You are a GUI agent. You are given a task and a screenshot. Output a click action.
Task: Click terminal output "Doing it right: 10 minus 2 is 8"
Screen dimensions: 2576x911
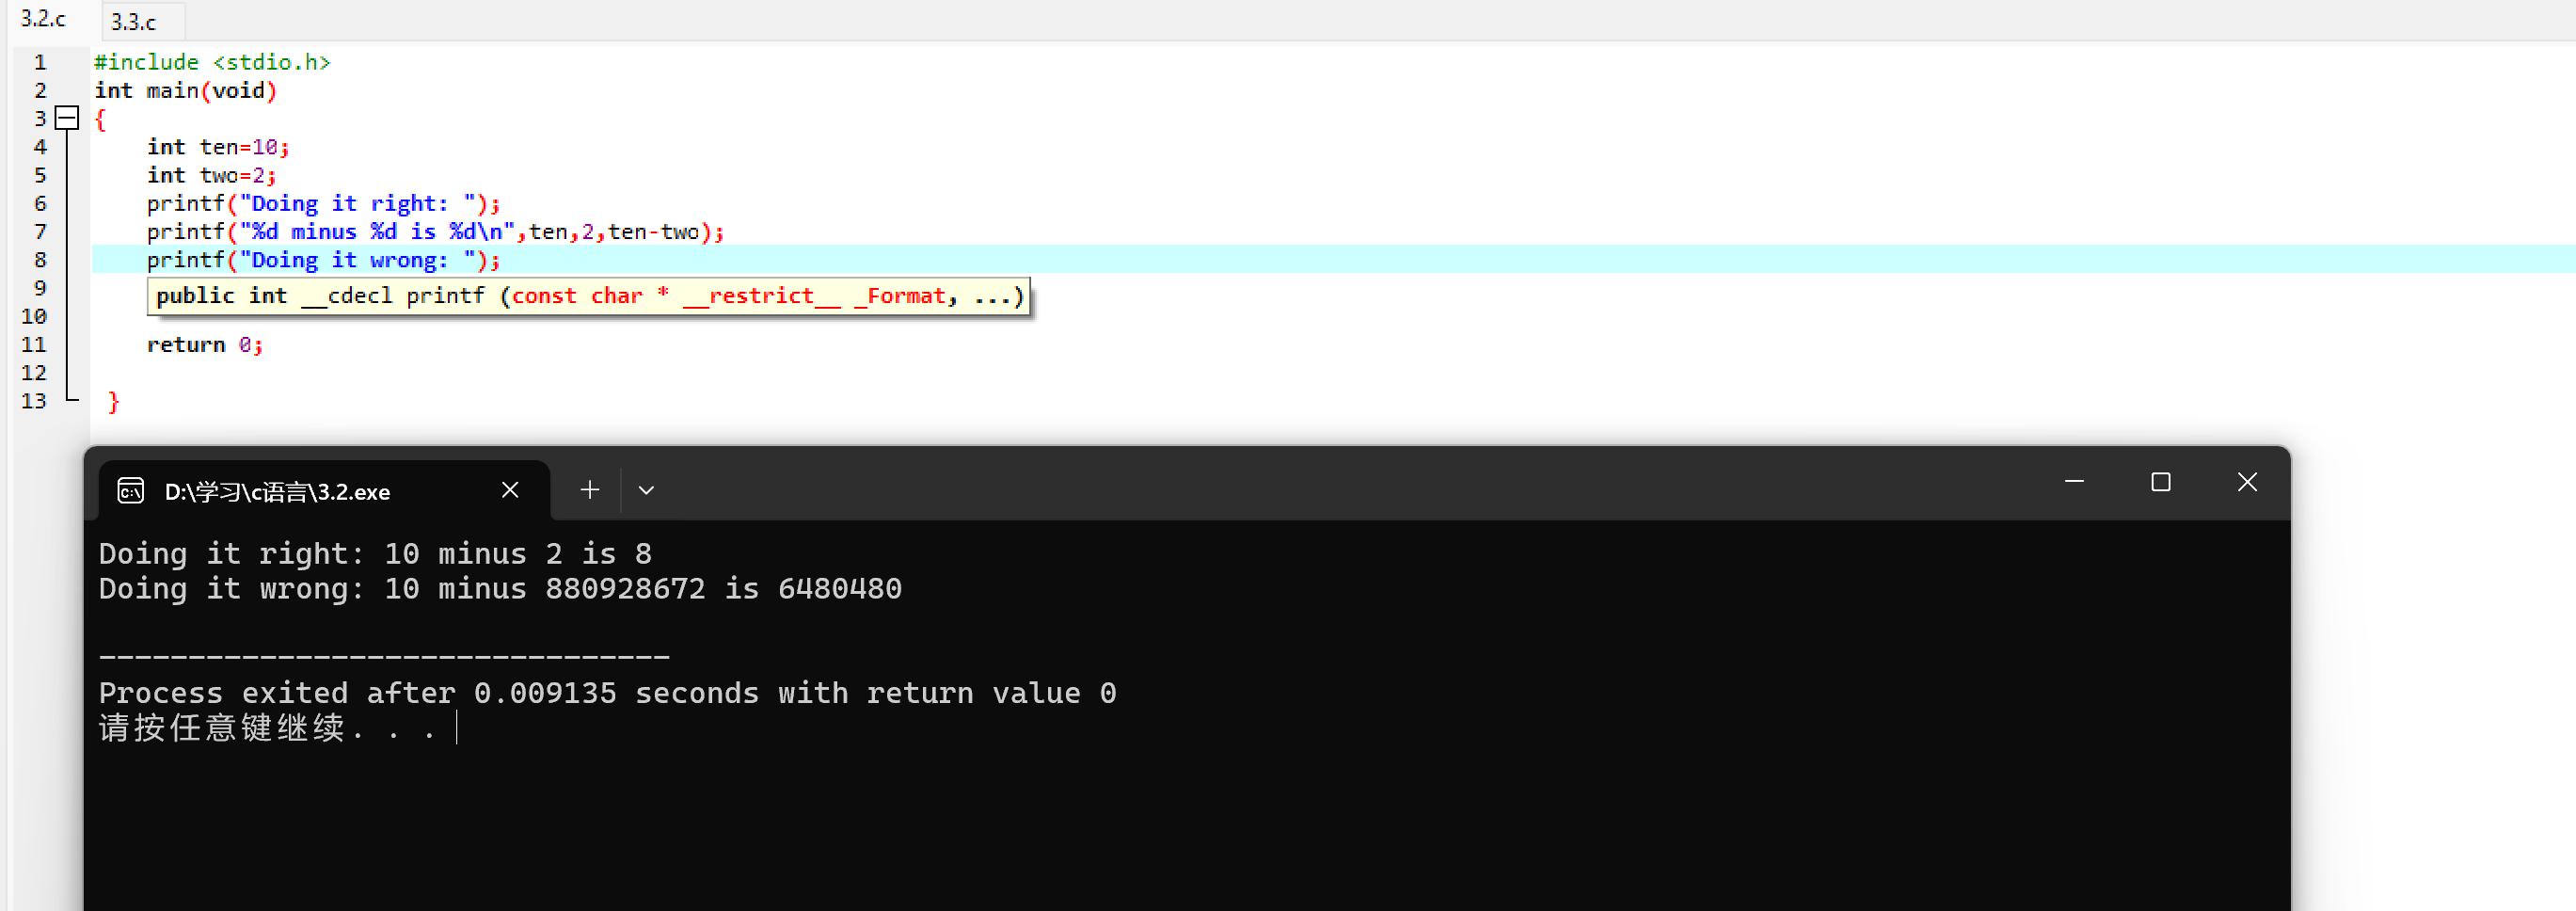tap(375, 554)
